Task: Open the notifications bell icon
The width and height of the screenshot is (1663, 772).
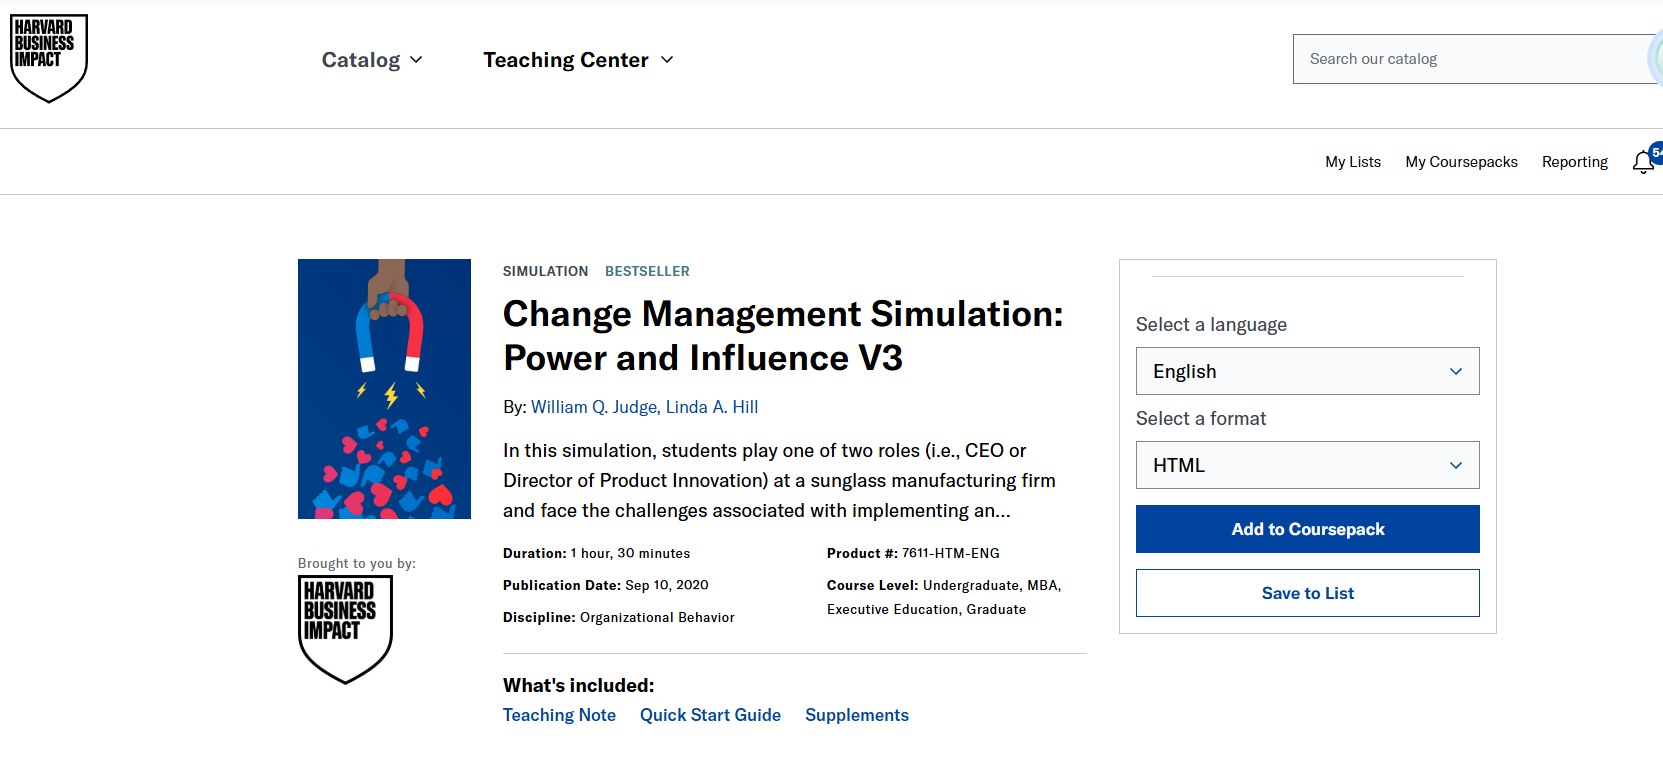Action: pos(1643,162)
